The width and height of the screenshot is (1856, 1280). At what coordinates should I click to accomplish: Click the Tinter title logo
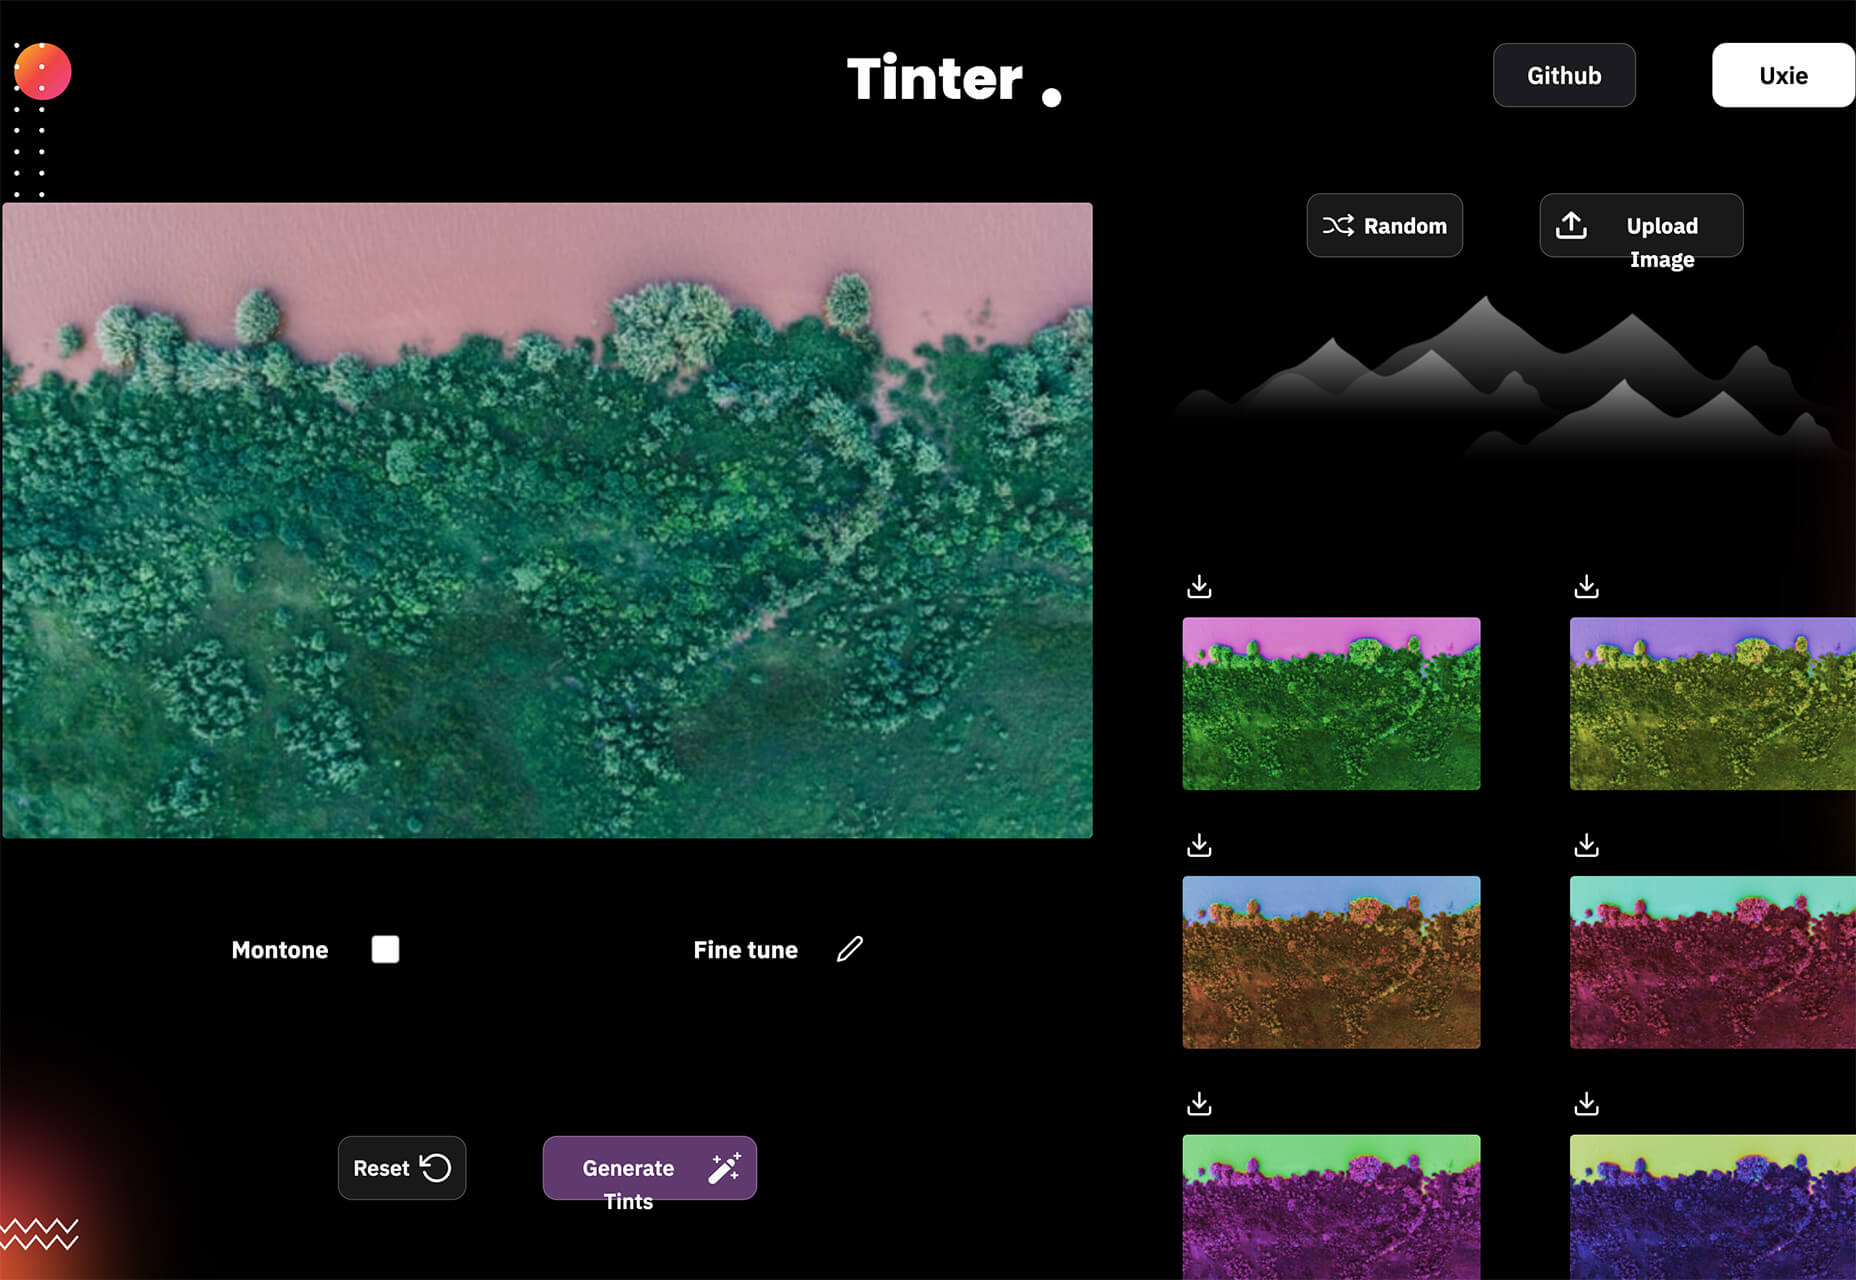[954, 78]
